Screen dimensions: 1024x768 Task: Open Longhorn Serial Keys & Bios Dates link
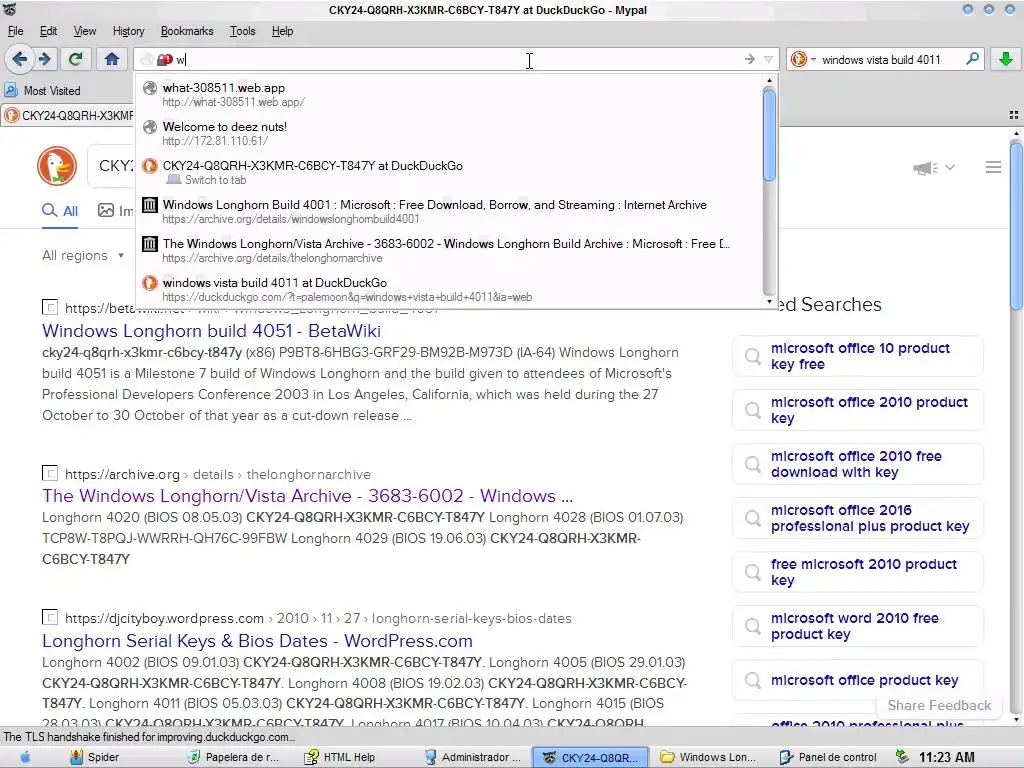(x=257, y=641)
